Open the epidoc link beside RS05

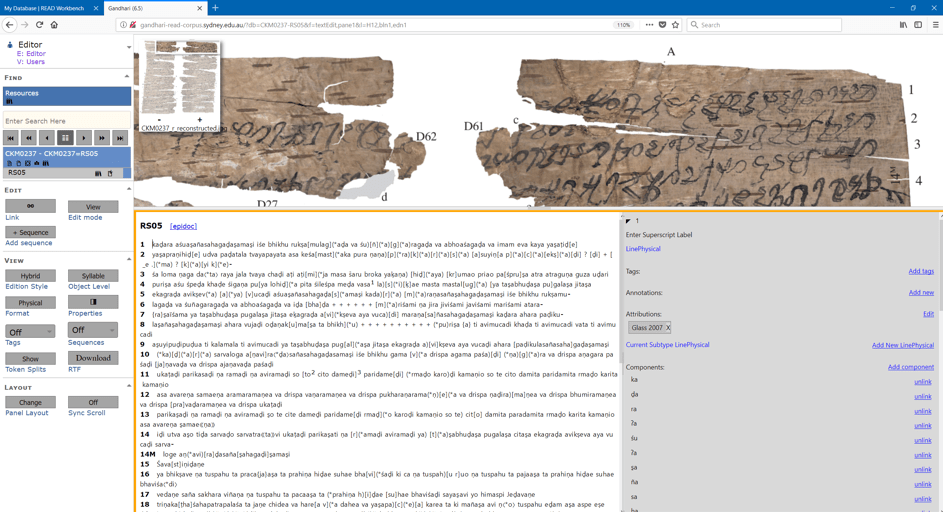point(183,227)
